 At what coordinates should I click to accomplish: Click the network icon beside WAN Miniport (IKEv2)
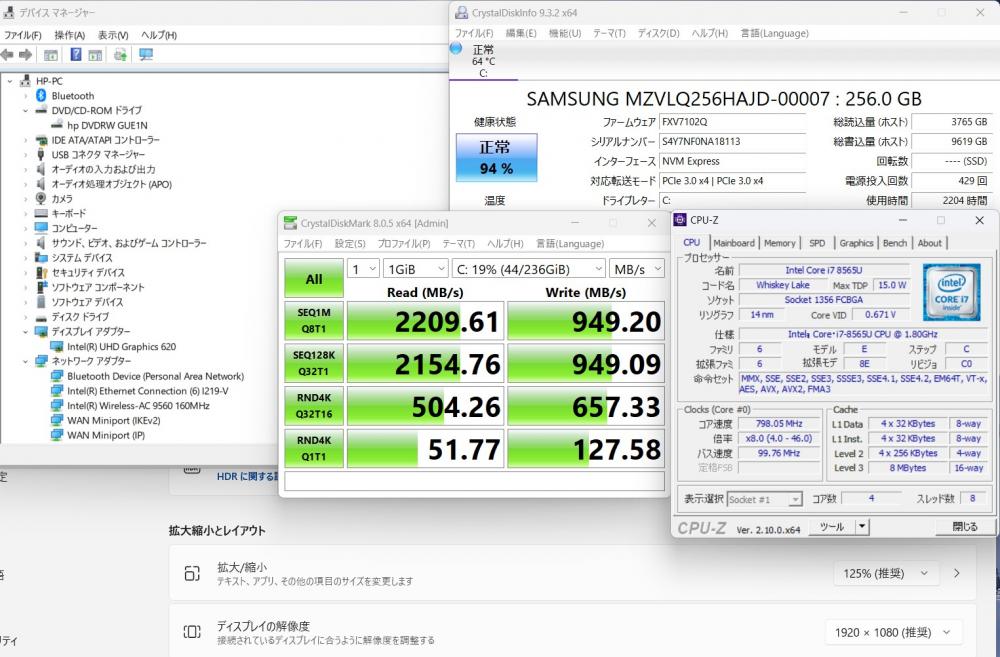[57, 420]
